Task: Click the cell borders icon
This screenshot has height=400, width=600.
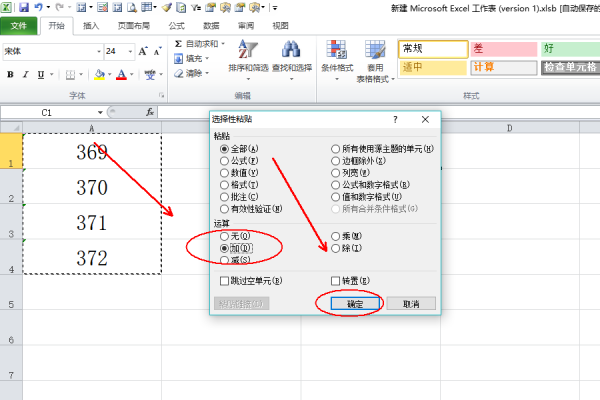Action: [x=70, y=74]
